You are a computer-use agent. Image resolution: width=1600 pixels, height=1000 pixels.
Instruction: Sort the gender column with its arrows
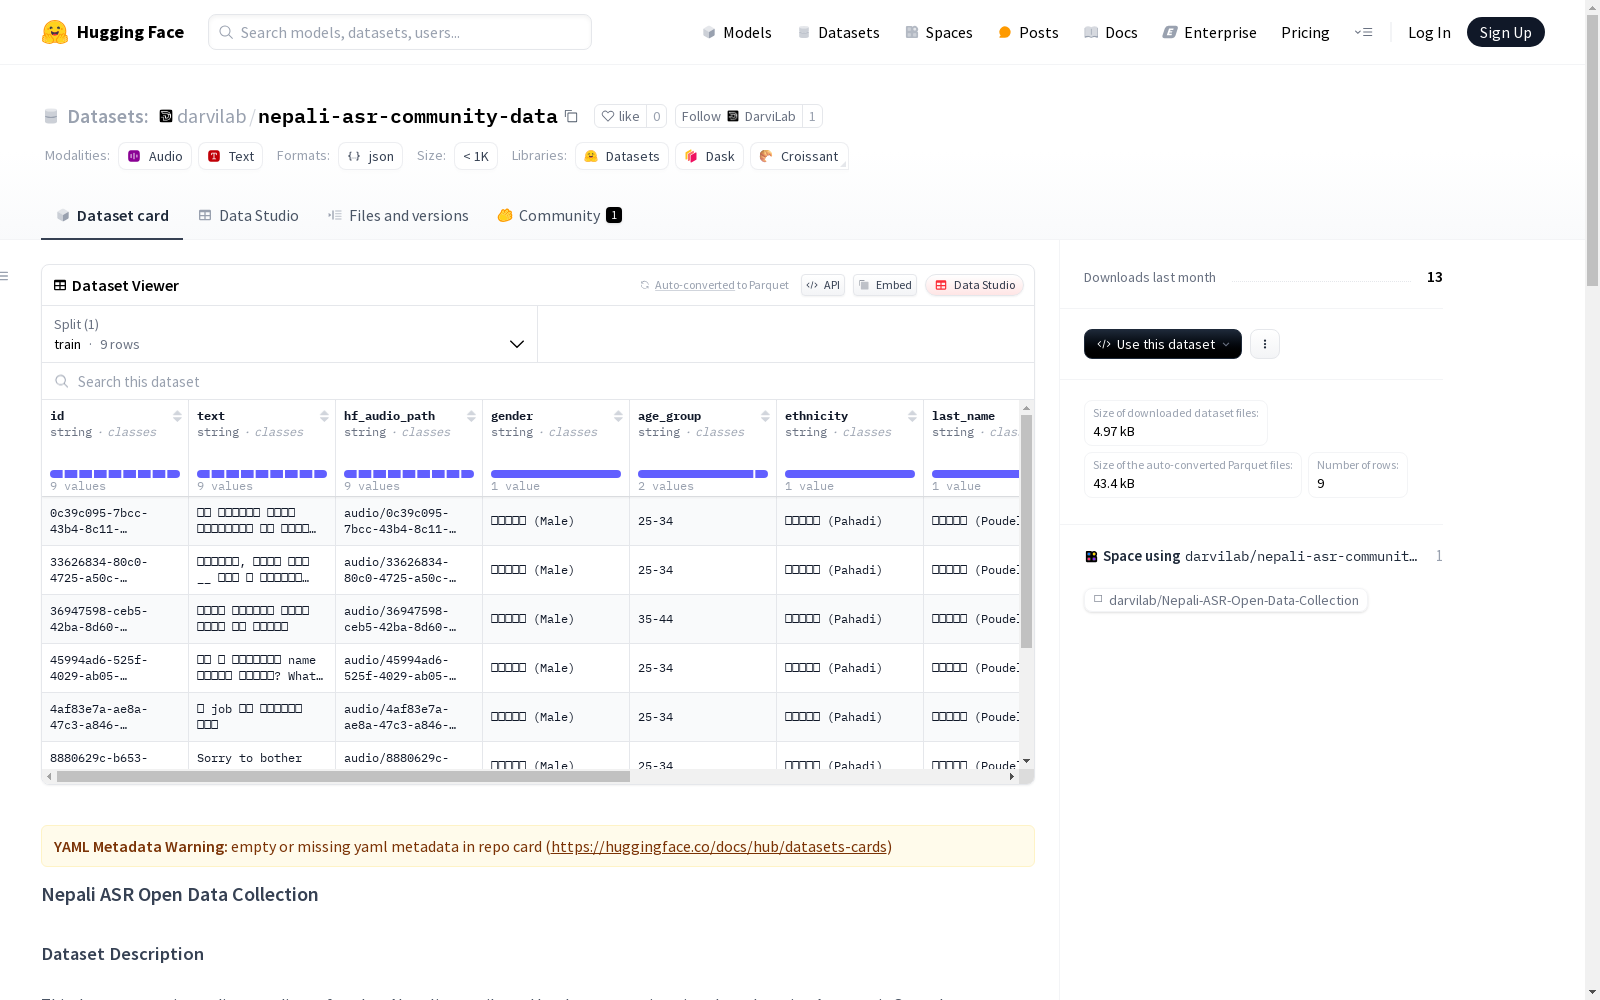tap(618, 416)
